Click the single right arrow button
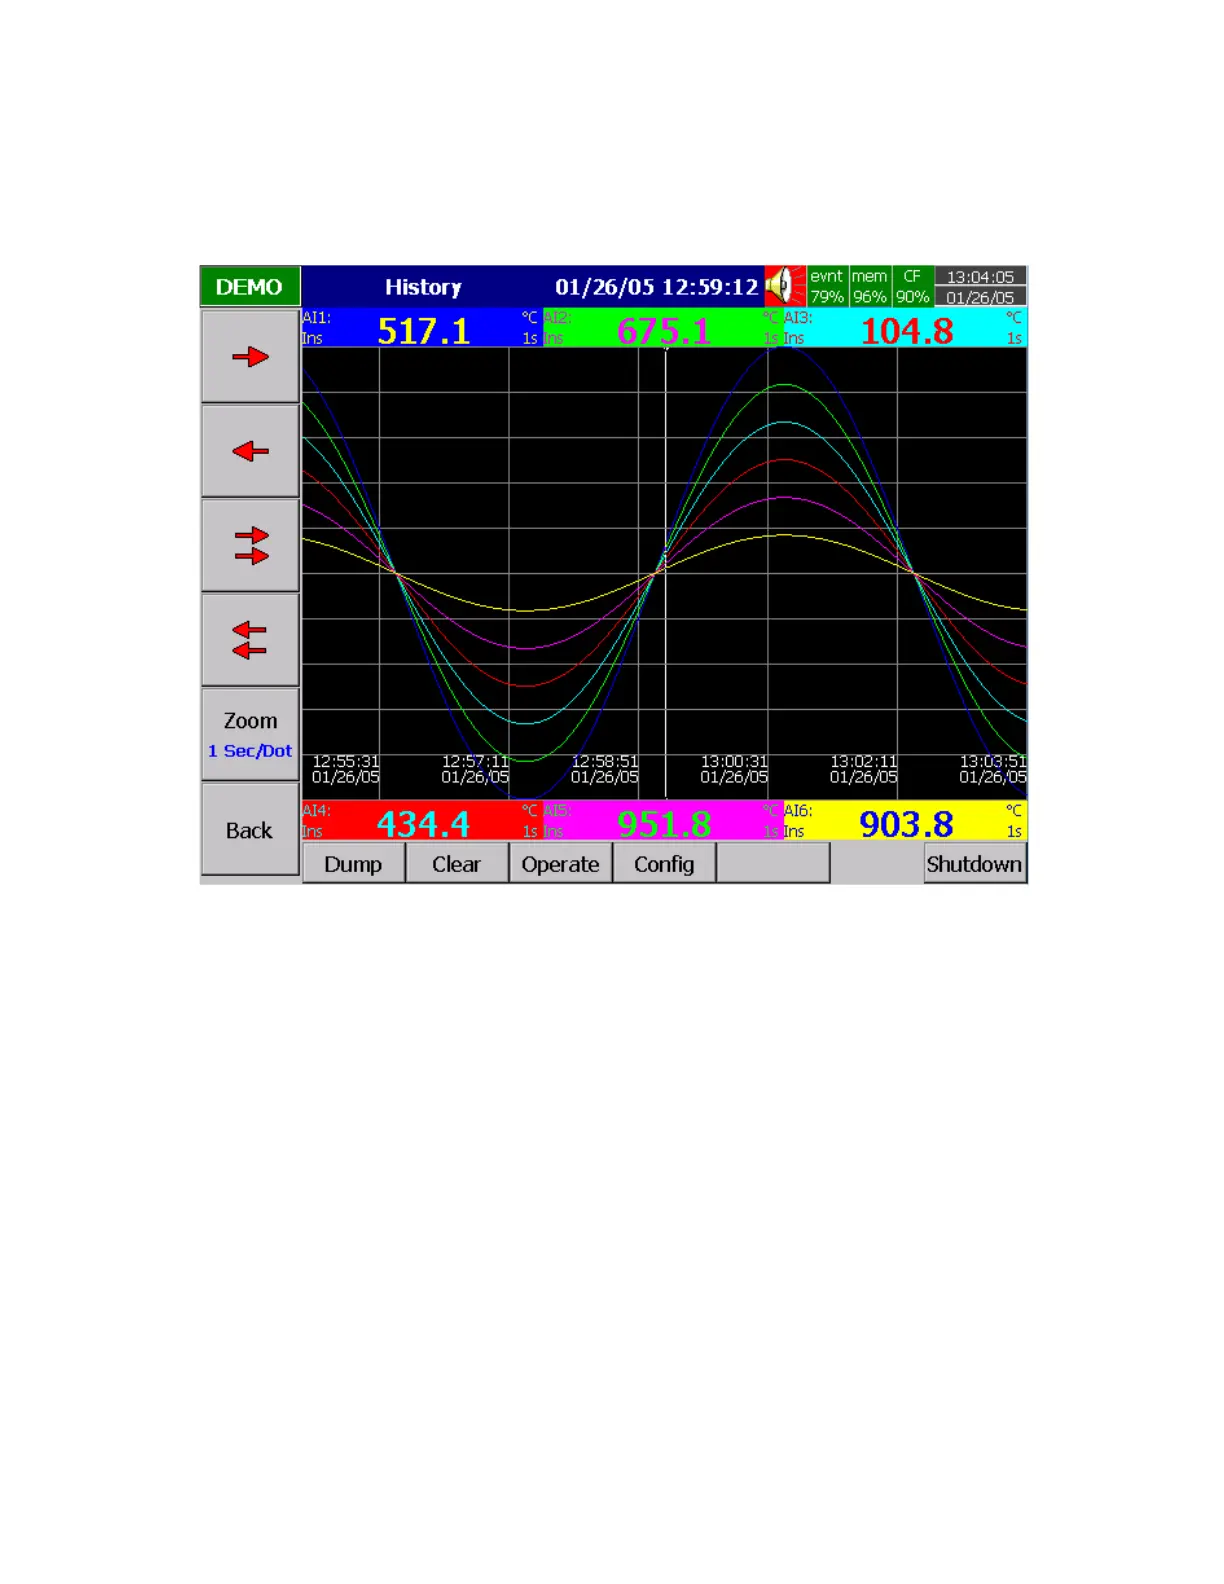Image resolution: width=1224 pixels, height=1584 pixels. [250, 356]
